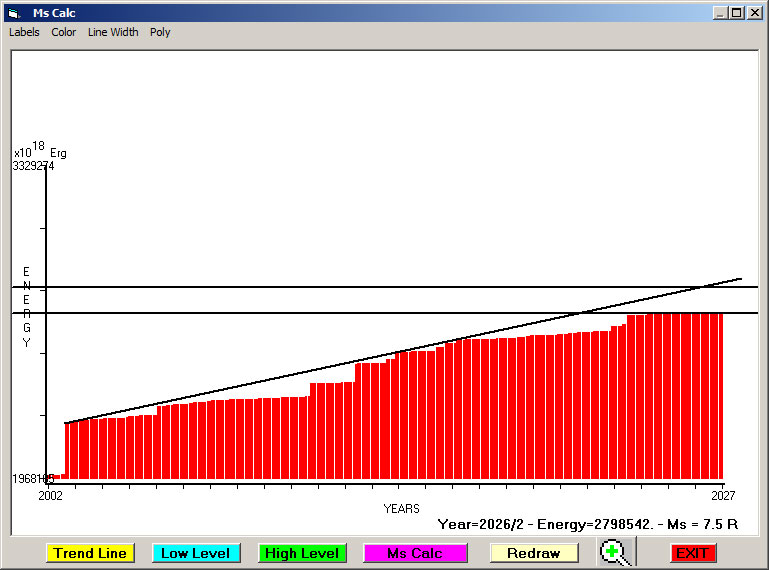
Task: Open the Poly menu
Action: point(160,32)
